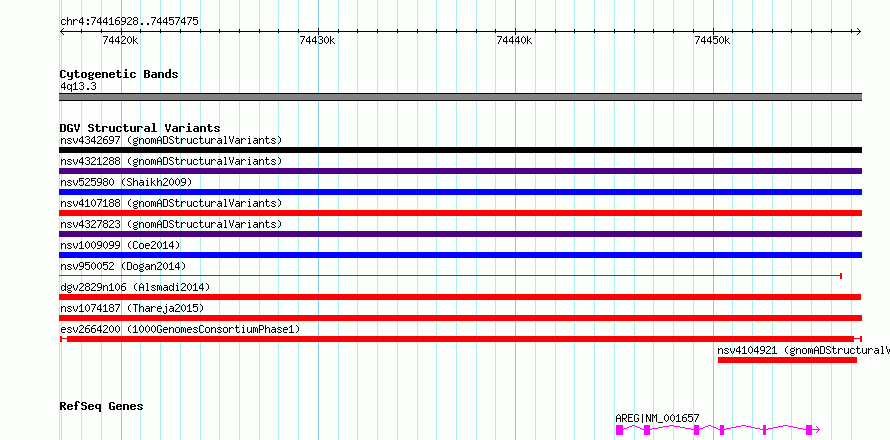Click the last AREG exon with arrow
Image resolution: width=890 pixels, height=440 pixels.
click(812, 430)
